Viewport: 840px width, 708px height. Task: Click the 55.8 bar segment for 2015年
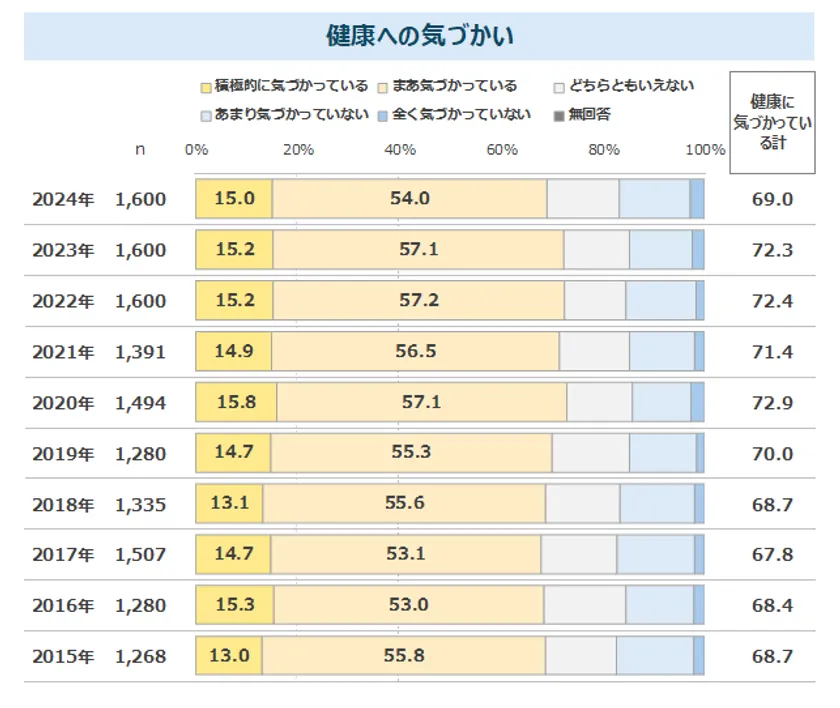click(x=404, y=657)
